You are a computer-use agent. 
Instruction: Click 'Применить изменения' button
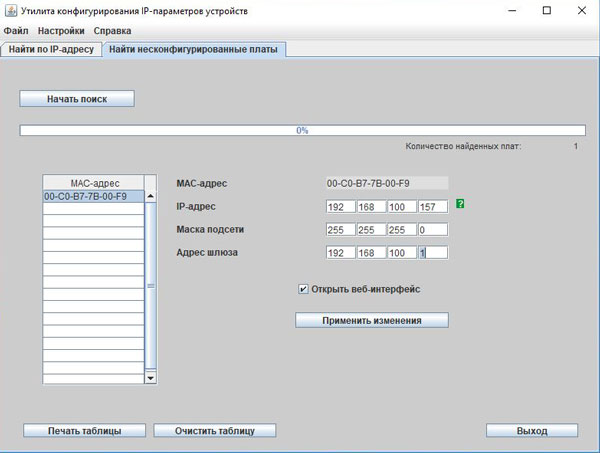point(371,320)
